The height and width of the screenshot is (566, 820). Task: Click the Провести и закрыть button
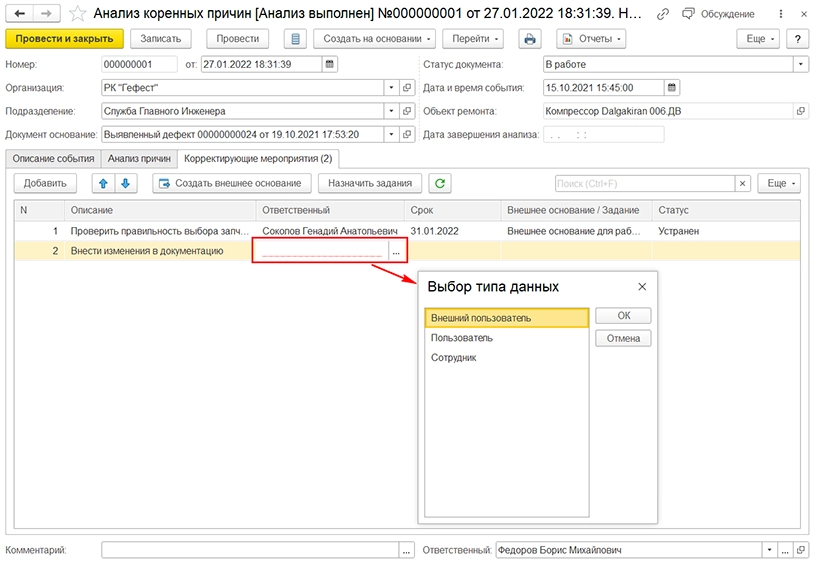65,39
